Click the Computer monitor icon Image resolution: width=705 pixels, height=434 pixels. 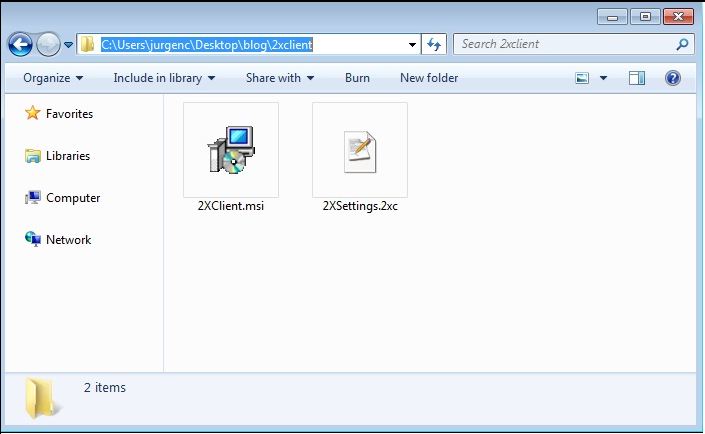[32, 197]
